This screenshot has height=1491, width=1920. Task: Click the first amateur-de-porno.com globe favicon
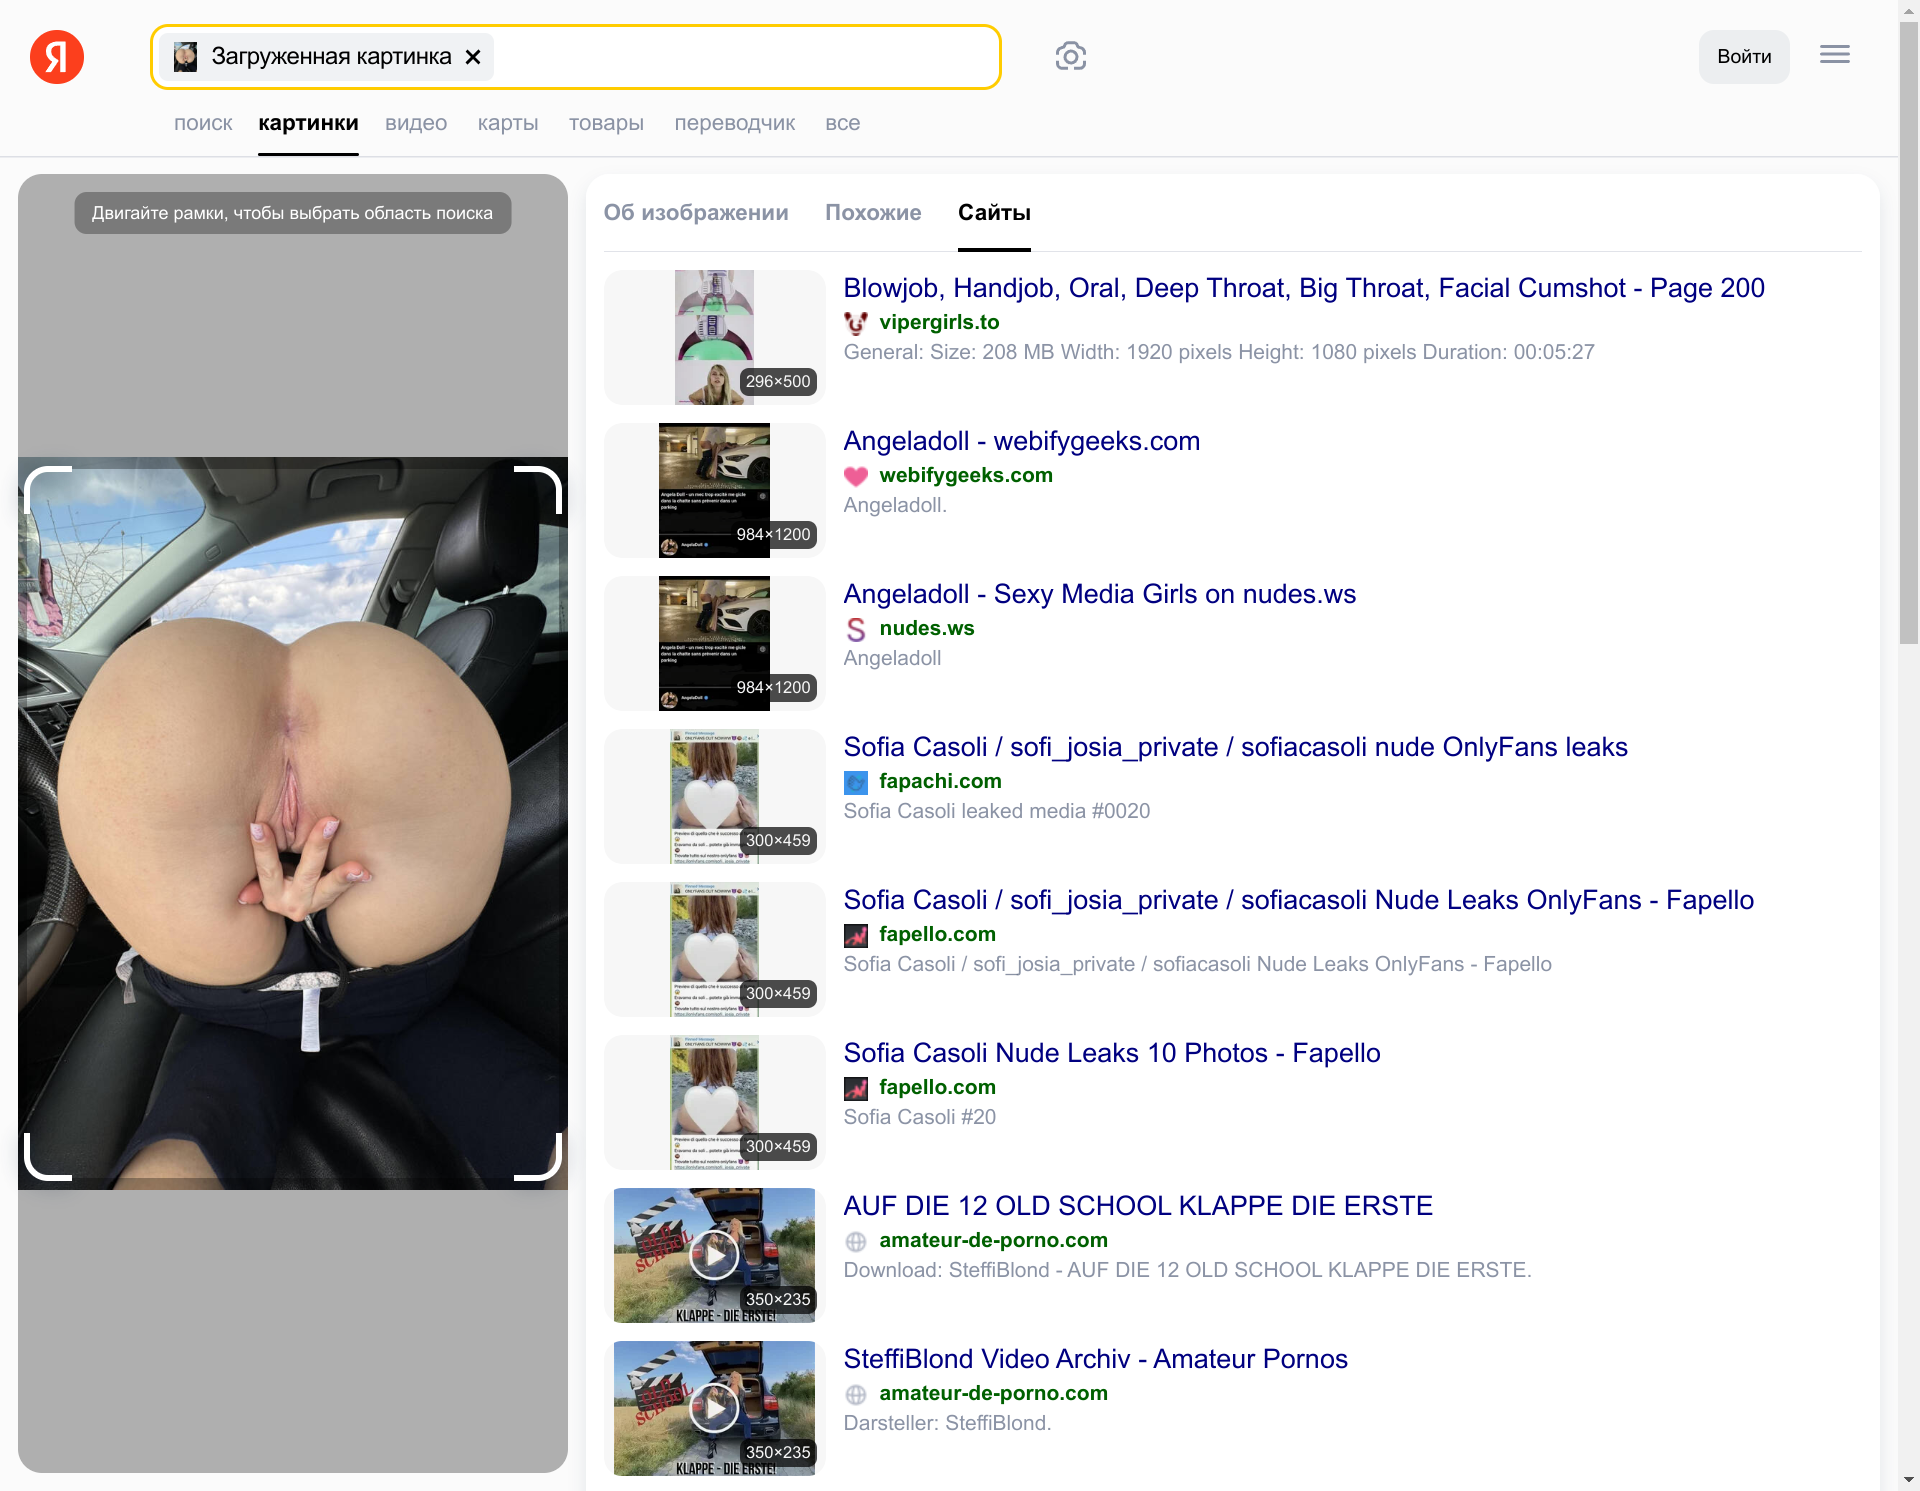click(856, 1241)
